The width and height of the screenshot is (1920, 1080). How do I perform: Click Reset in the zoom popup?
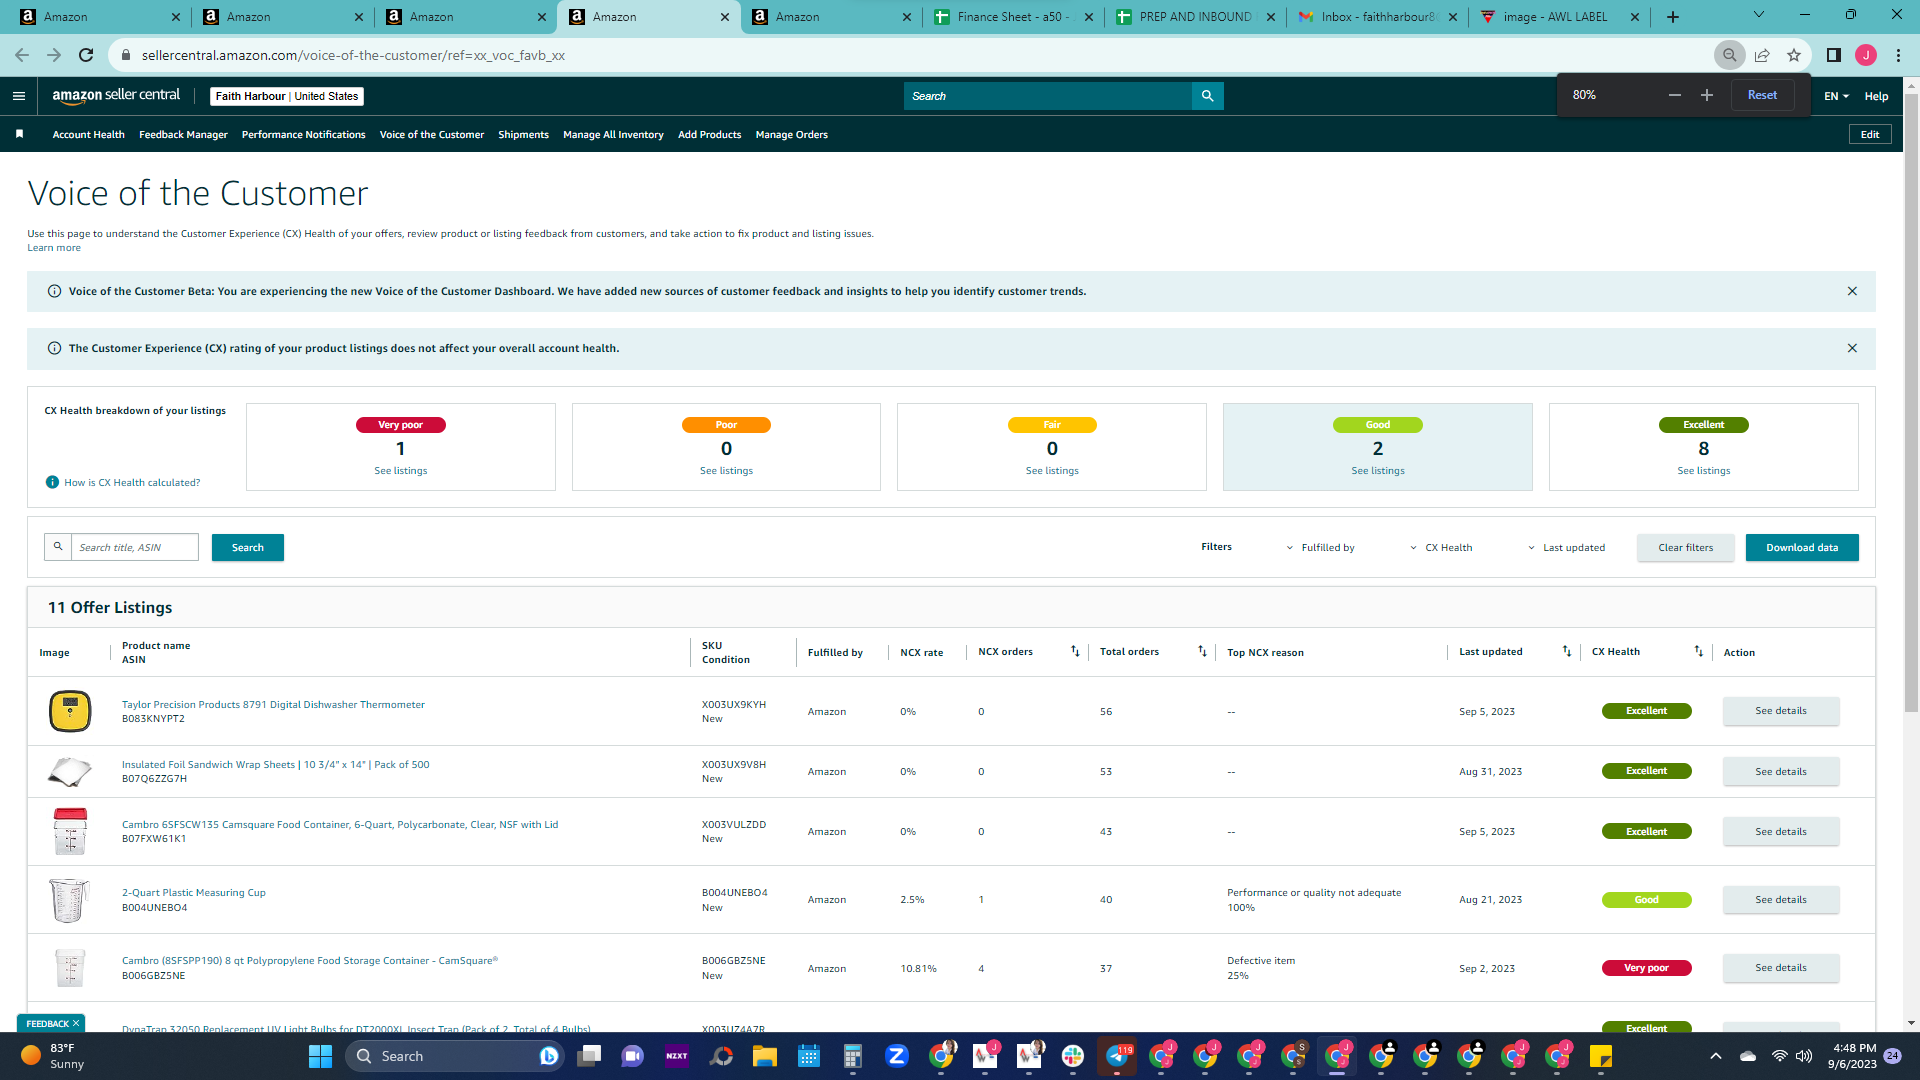(x=1762, y=95)
